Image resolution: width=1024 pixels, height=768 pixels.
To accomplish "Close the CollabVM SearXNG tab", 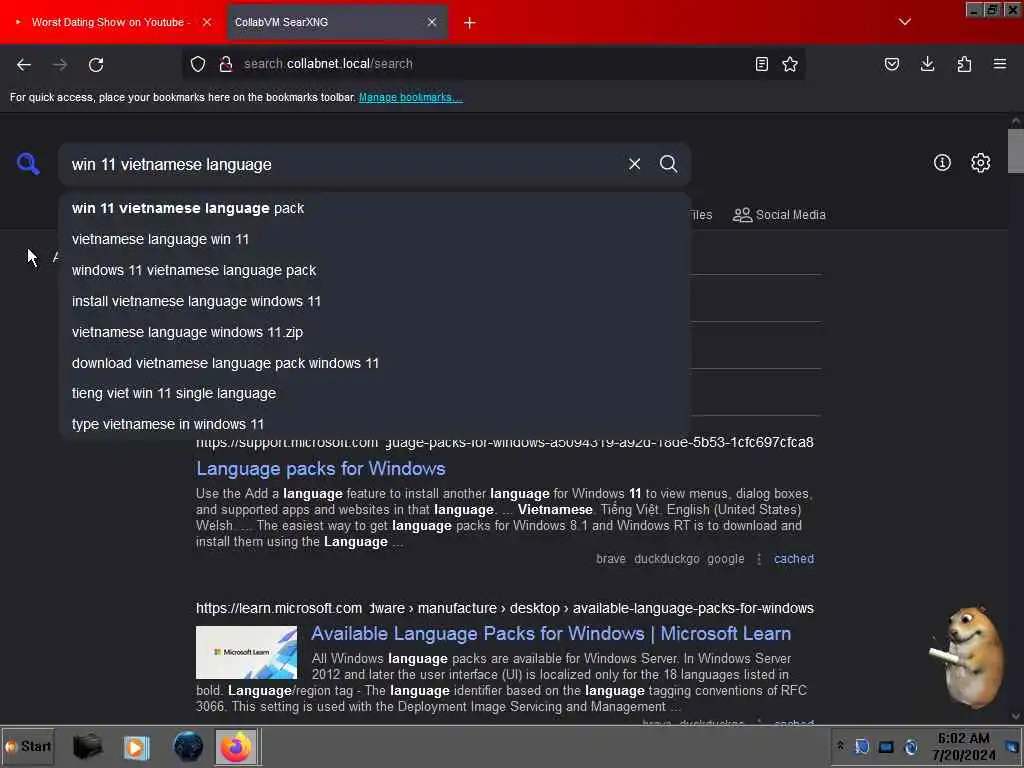I will 432,22.
